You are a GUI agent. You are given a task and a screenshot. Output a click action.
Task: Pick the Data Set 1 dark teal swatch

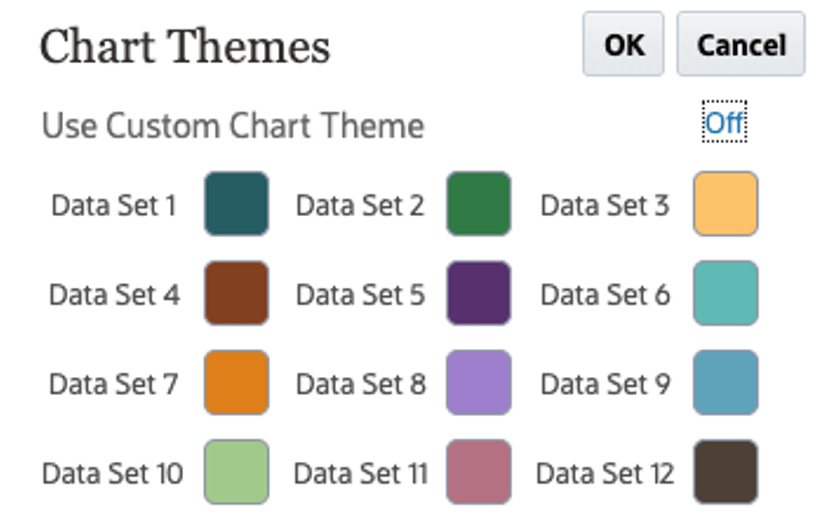coord(237,204)
